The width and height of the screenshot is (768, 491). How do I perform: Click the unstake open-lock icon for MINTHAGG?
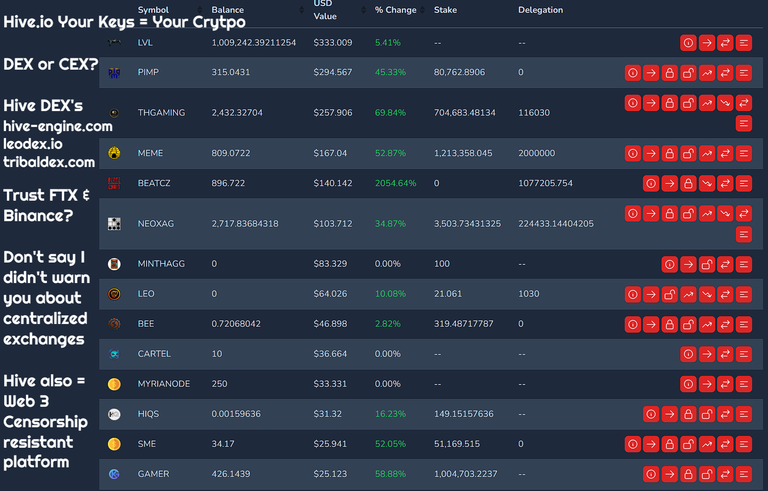tap(707, 265)
